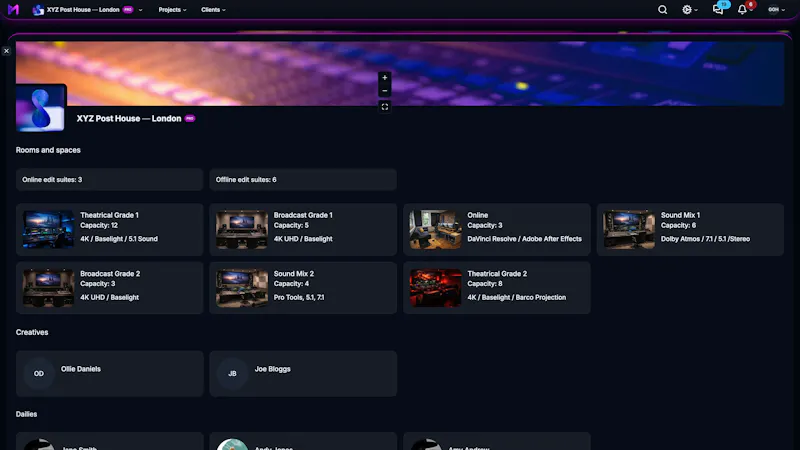Open the search magnifier icon
This screenshot has height=450, width=800.
pyautogui.click(x=662, y=10)
